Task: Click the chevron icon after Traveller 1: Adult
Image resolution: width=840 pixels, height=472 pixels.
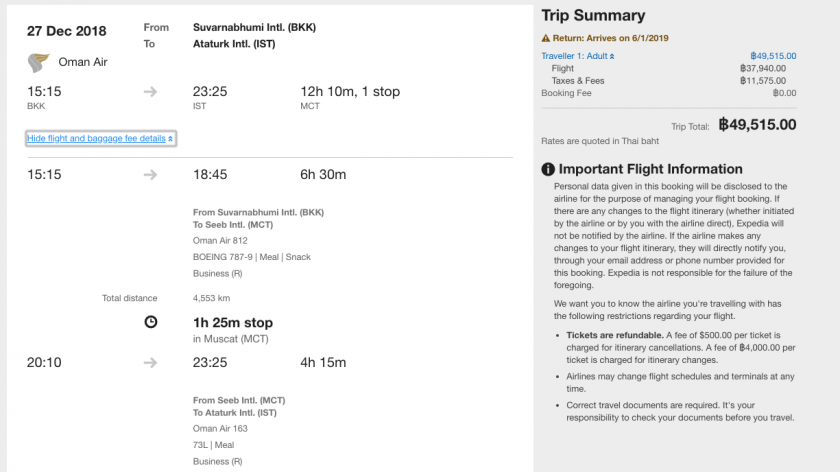Action: [x=612, y=56]
